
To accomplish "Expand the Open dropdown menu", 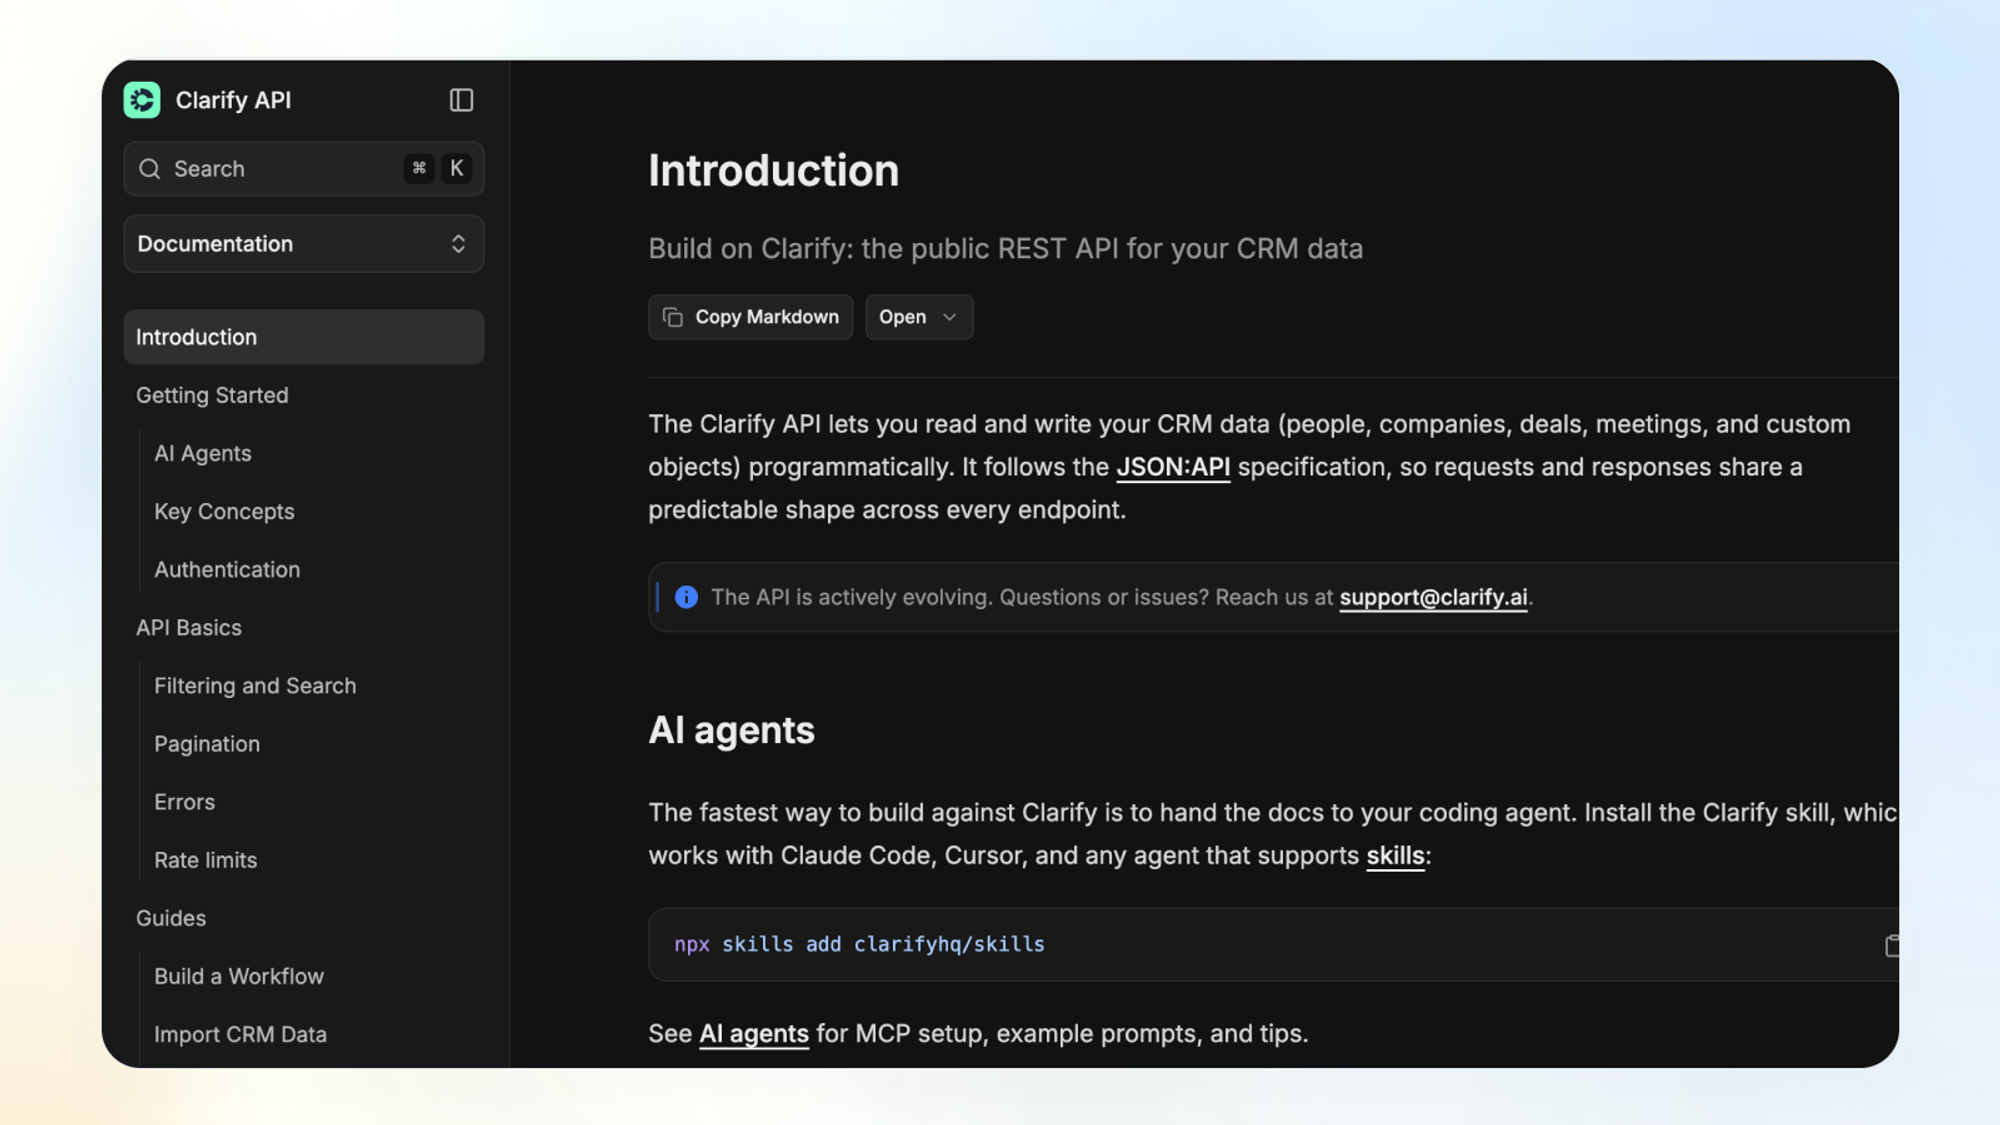I will [x=919, y=317].
